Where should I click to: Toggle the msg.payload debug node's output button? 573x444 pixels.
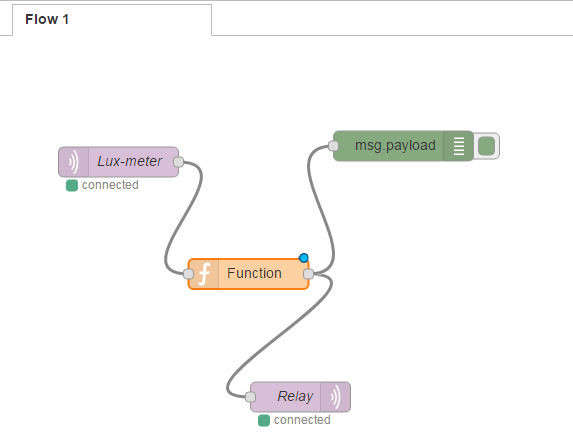coord(486,146)
